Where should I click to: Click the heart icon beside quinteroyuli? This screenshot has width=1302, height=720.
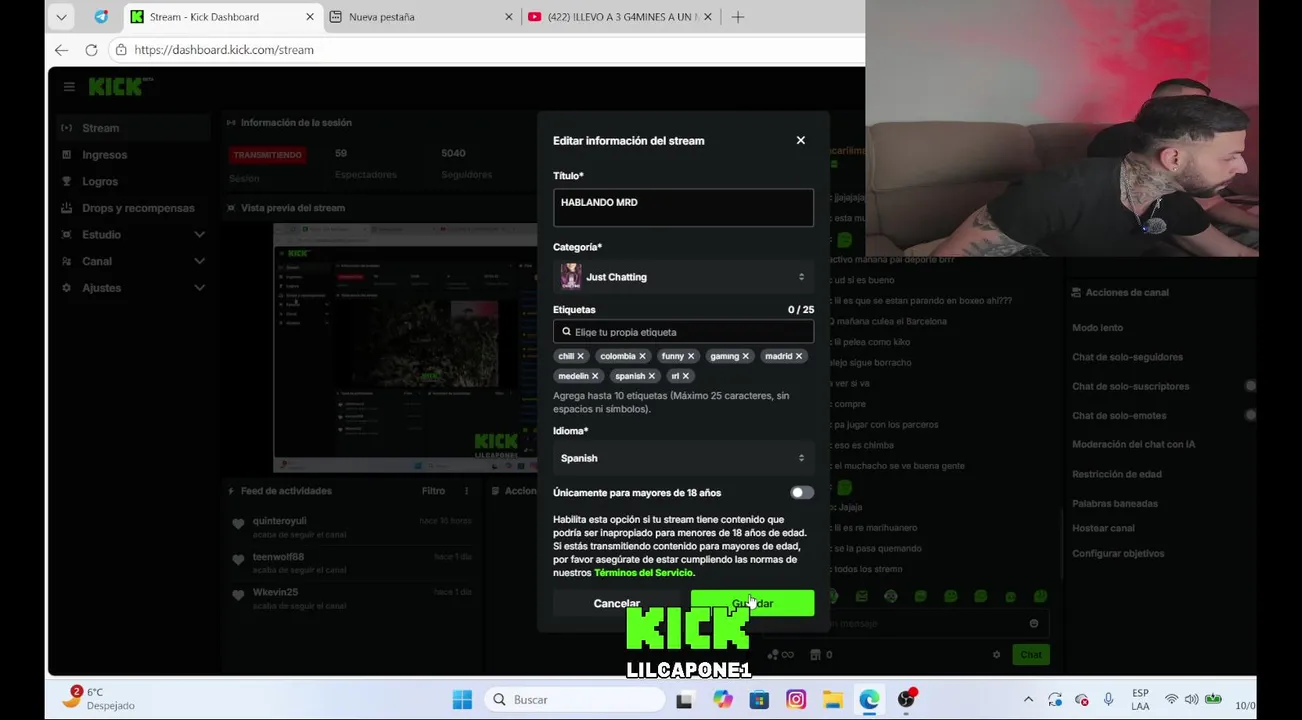tap(238, 524)
